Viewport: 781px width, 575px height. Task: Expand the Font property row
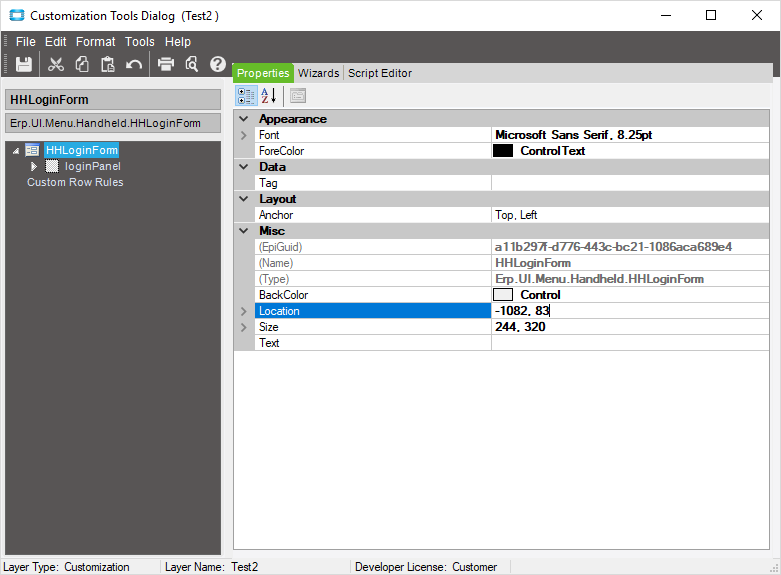click(x=244, y=135)
